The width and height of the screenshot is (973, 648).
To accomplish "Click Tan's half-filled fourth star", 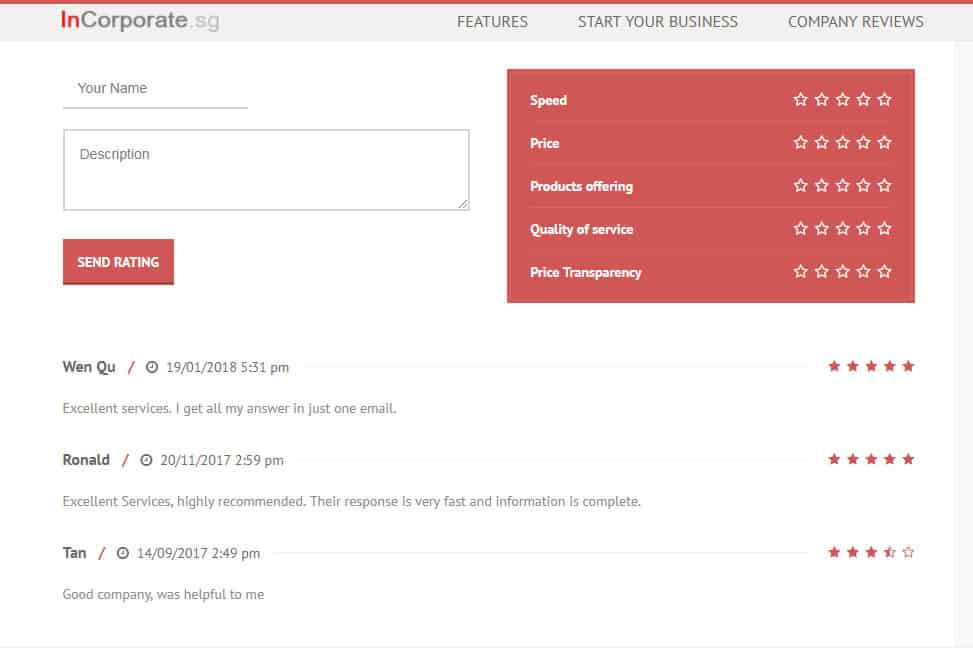I will pos(890,552).
